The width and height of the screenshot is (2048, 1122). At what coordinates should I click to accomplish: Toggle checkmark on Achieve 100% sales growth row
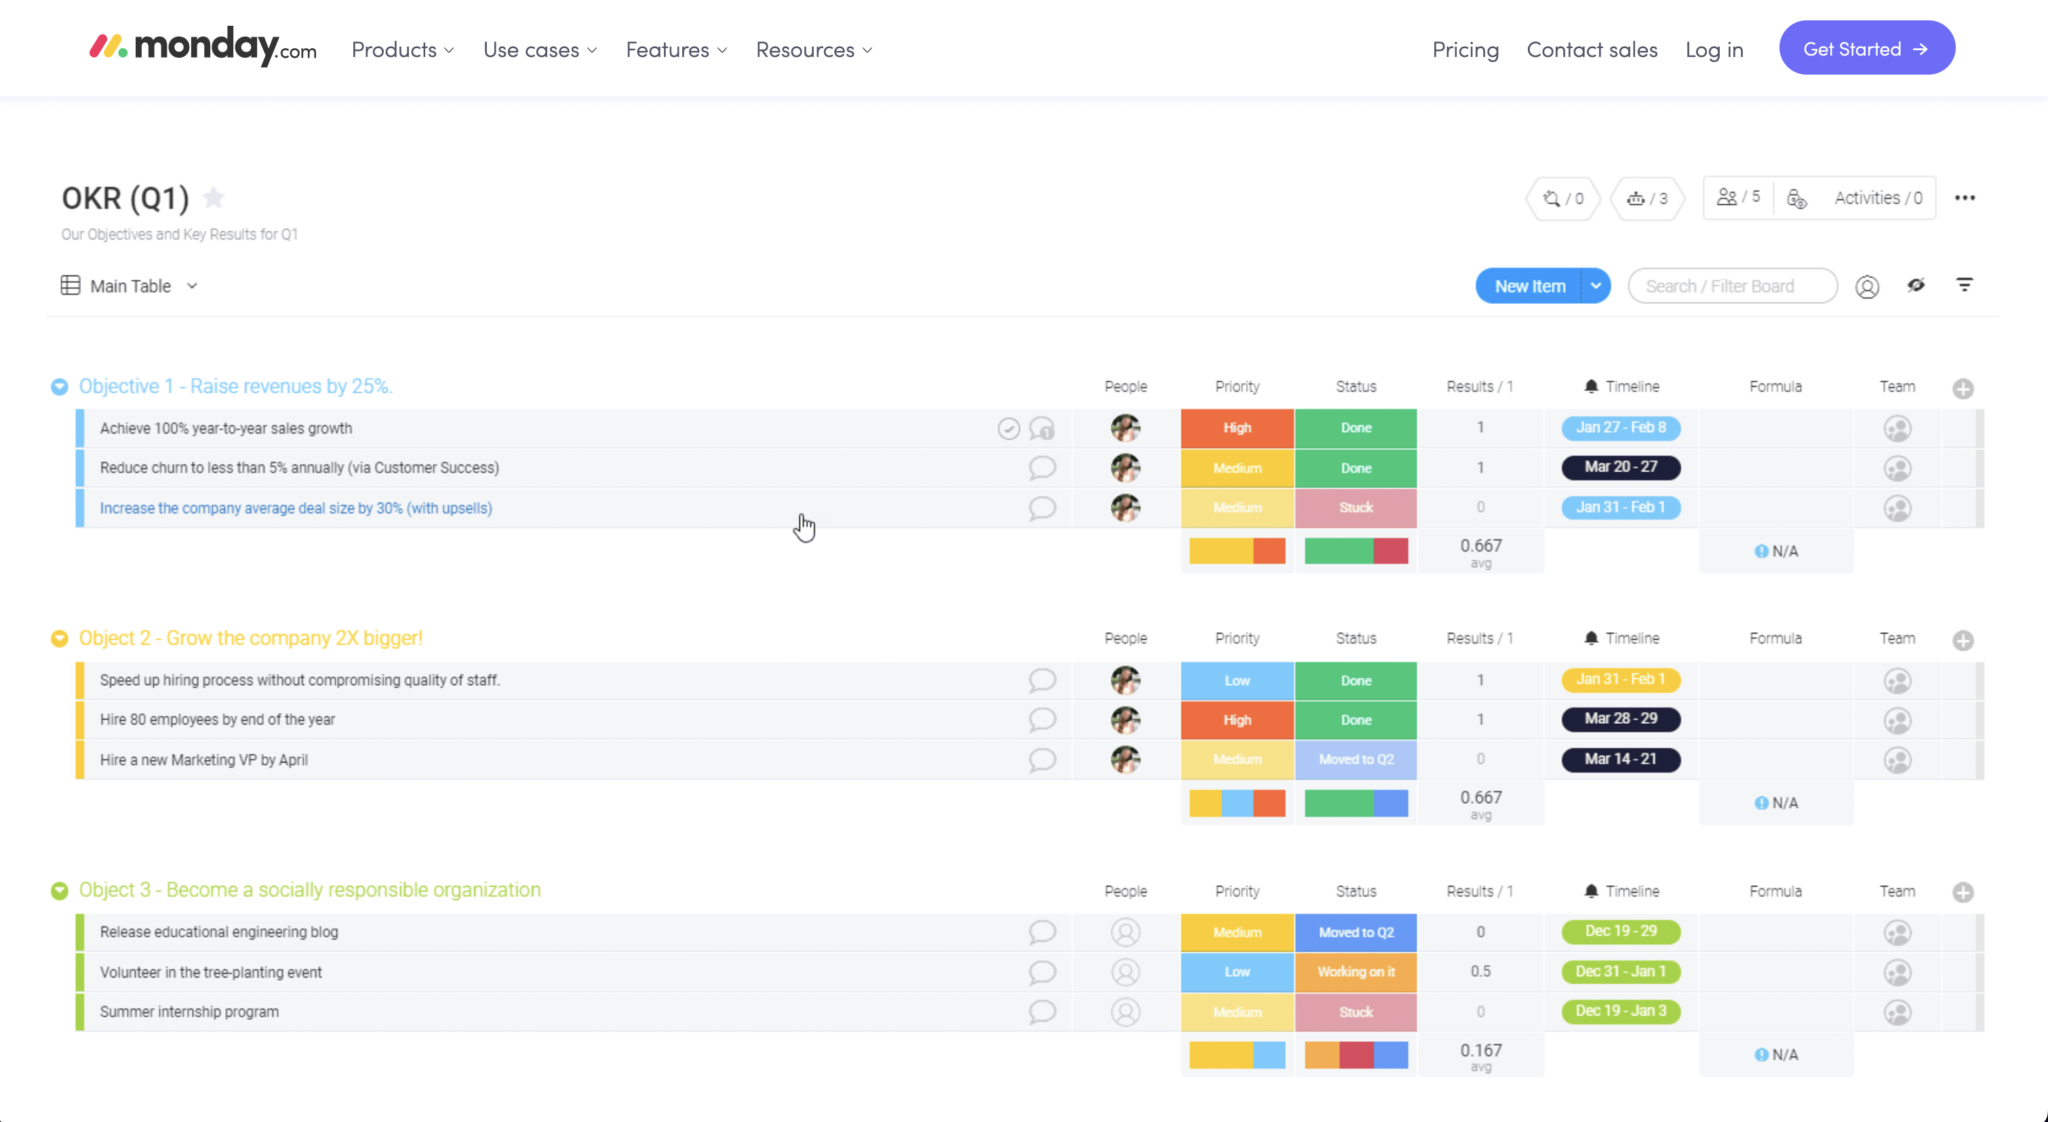pos(1008,429)
